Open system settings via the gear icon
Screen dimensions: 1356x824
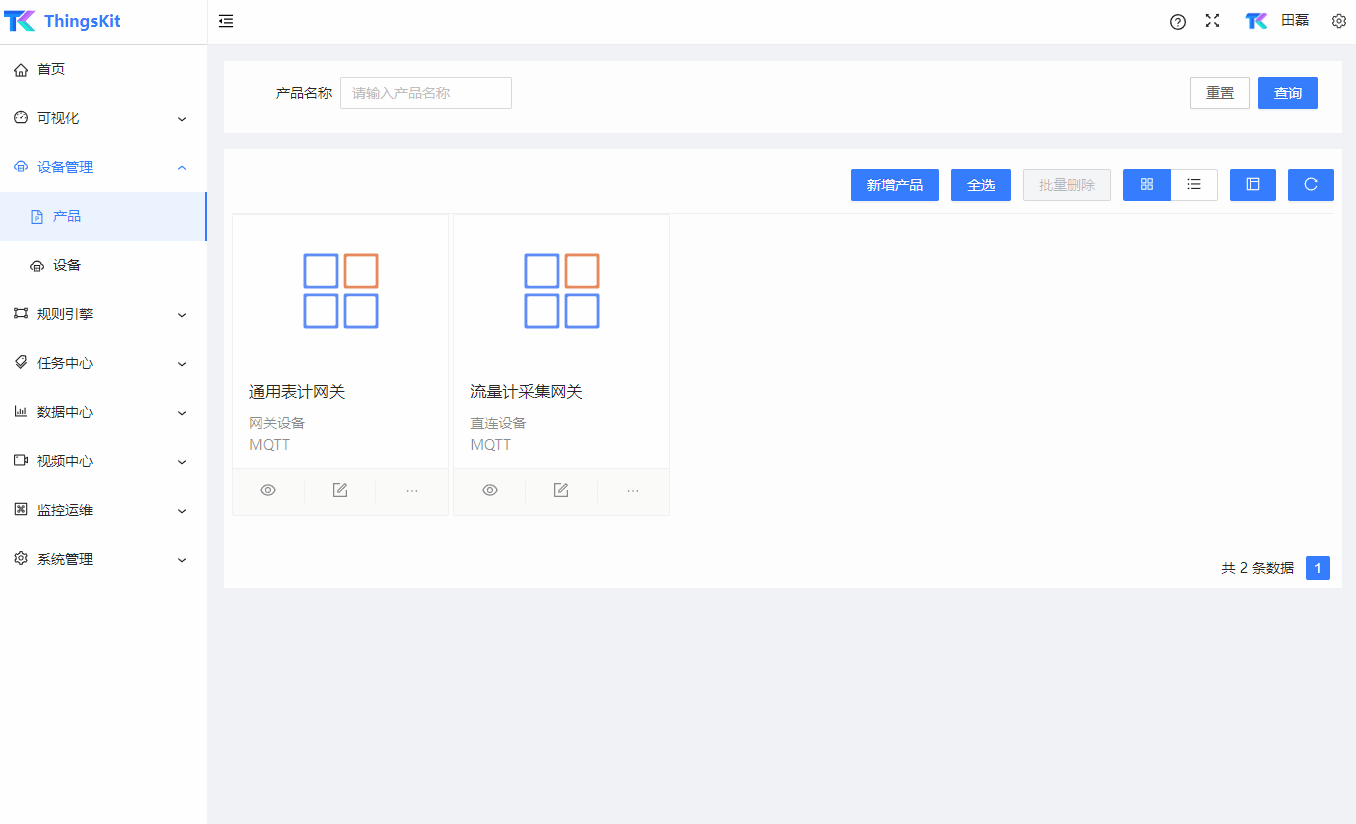click(1338, 20)
